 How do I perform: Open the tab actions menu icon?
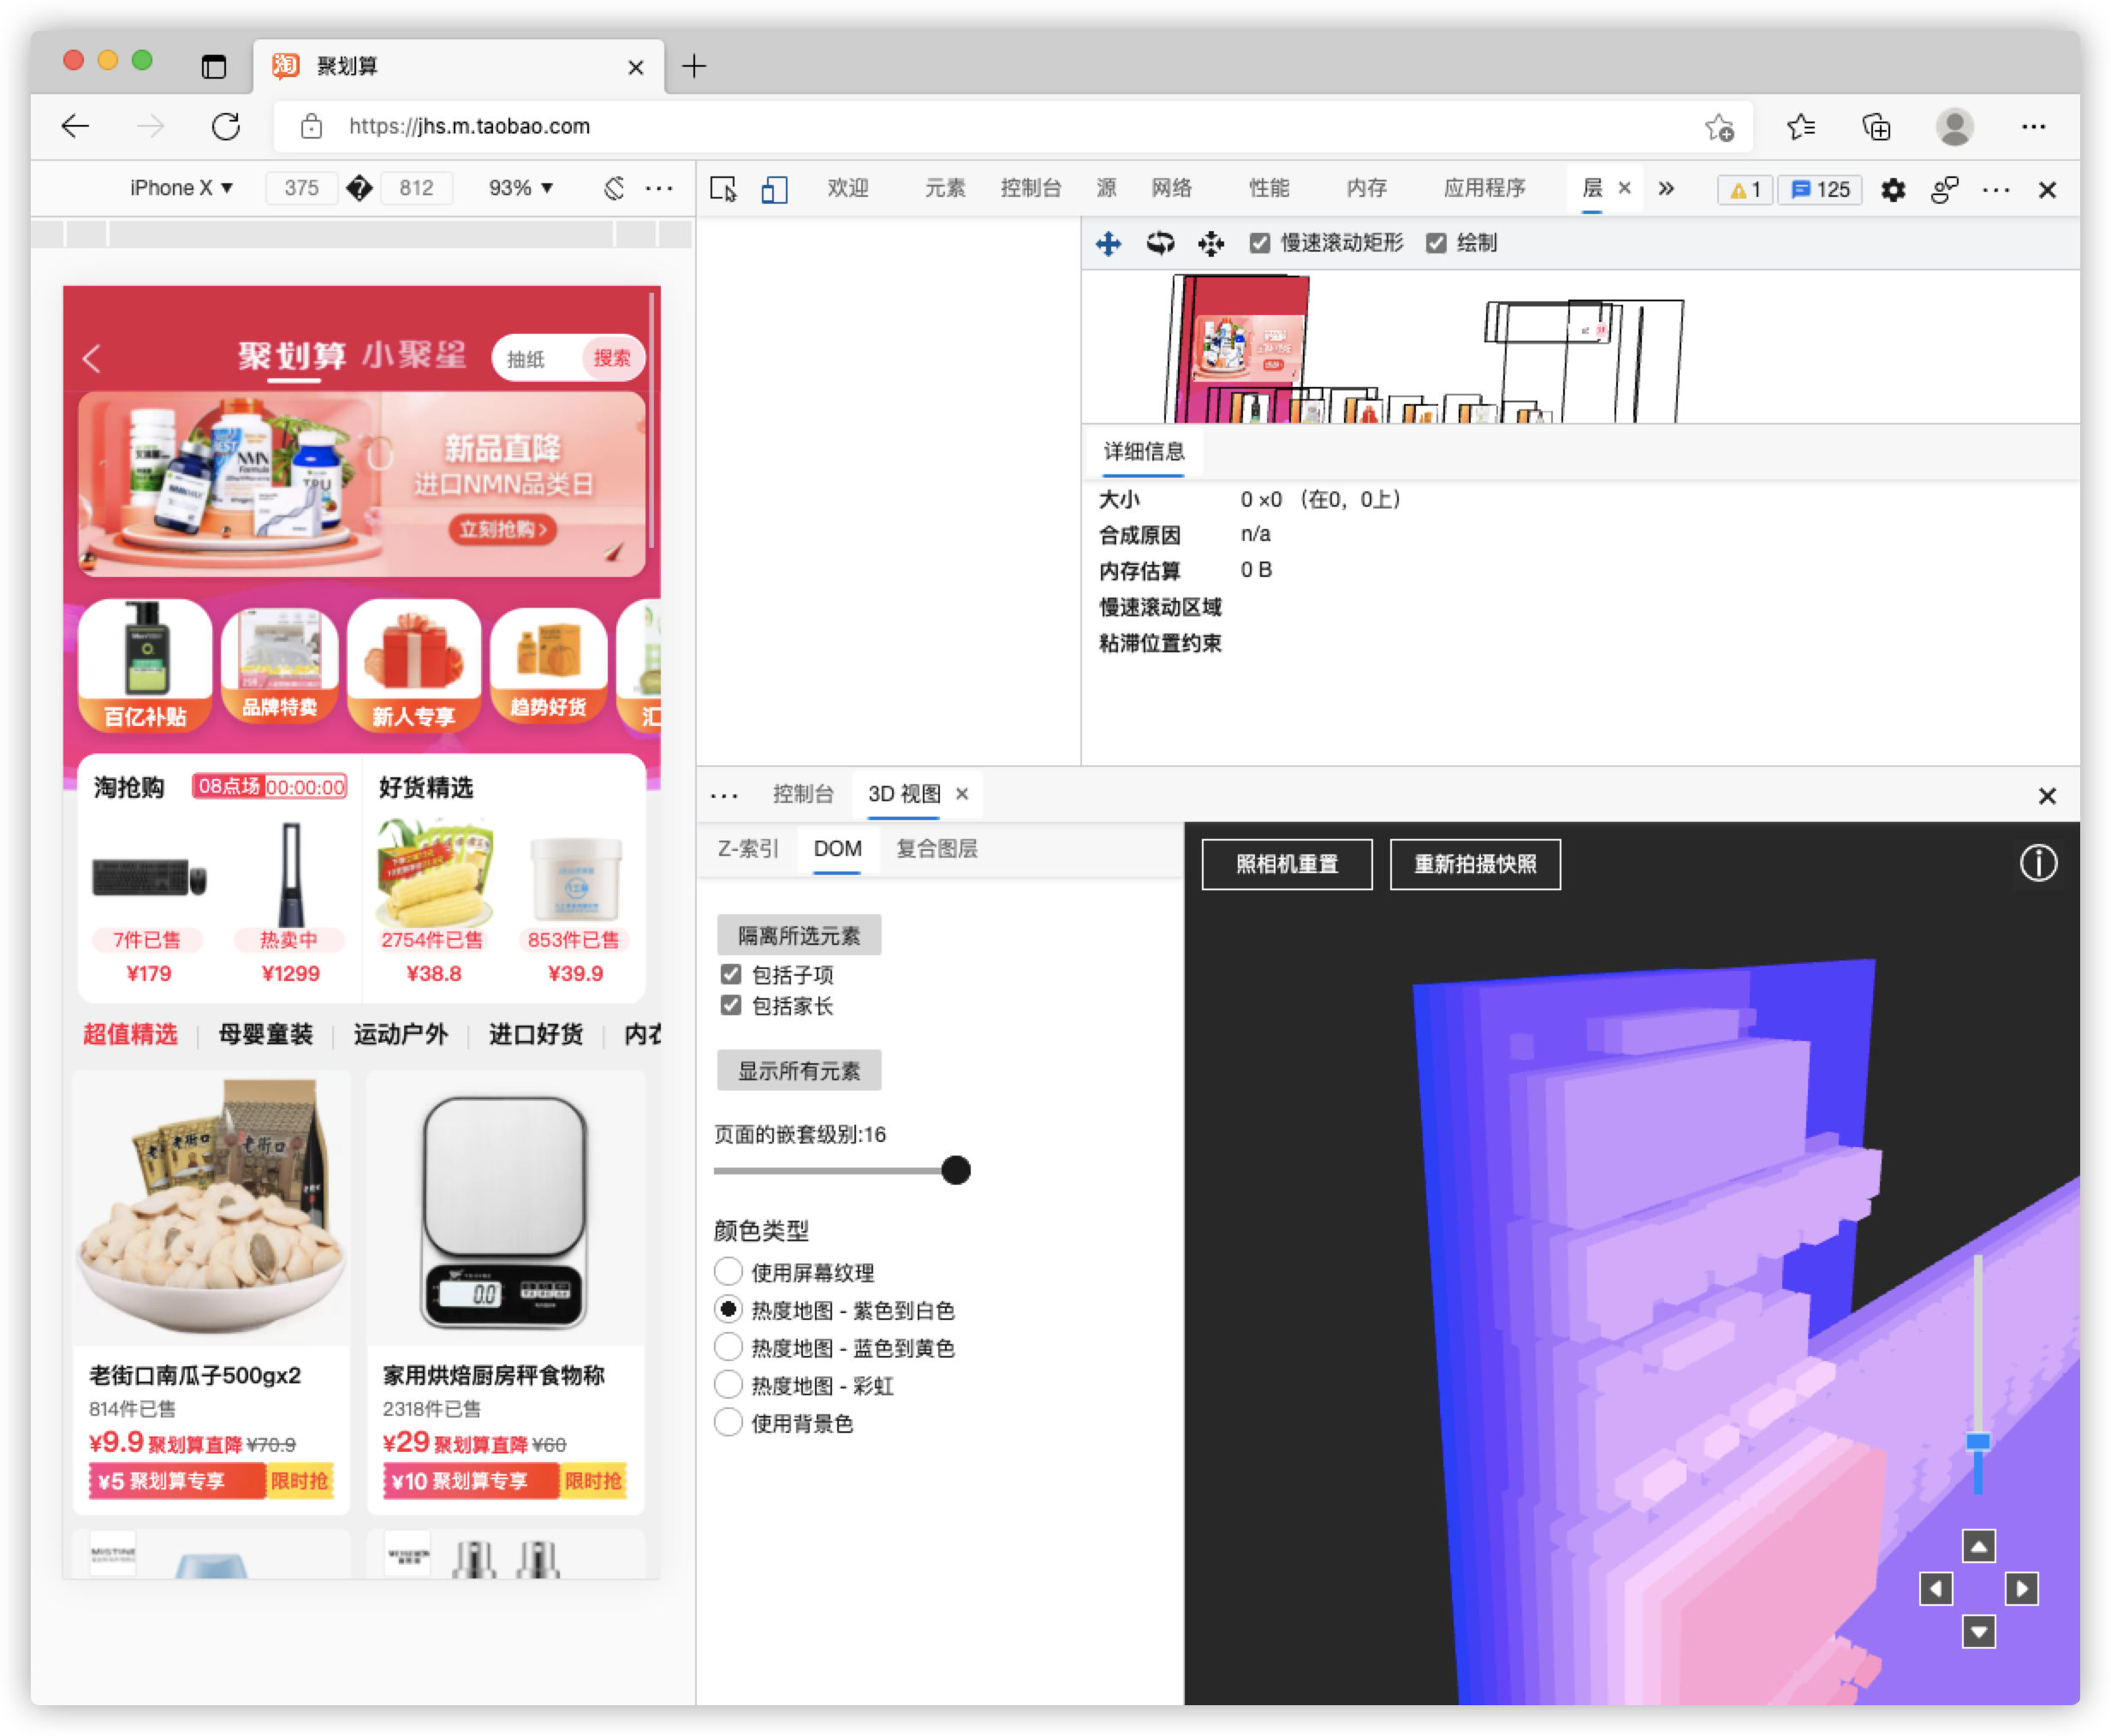pos(214,66)
